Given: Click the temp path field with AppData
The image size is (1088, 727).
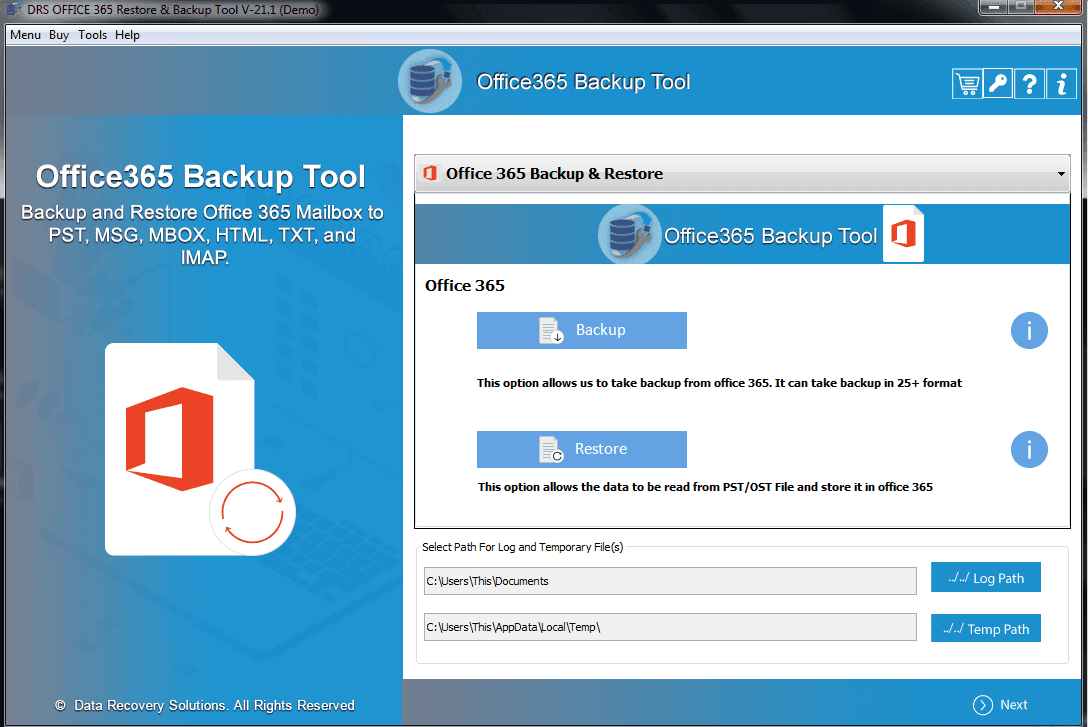Looking at the screenshot, I should [670, 627].
